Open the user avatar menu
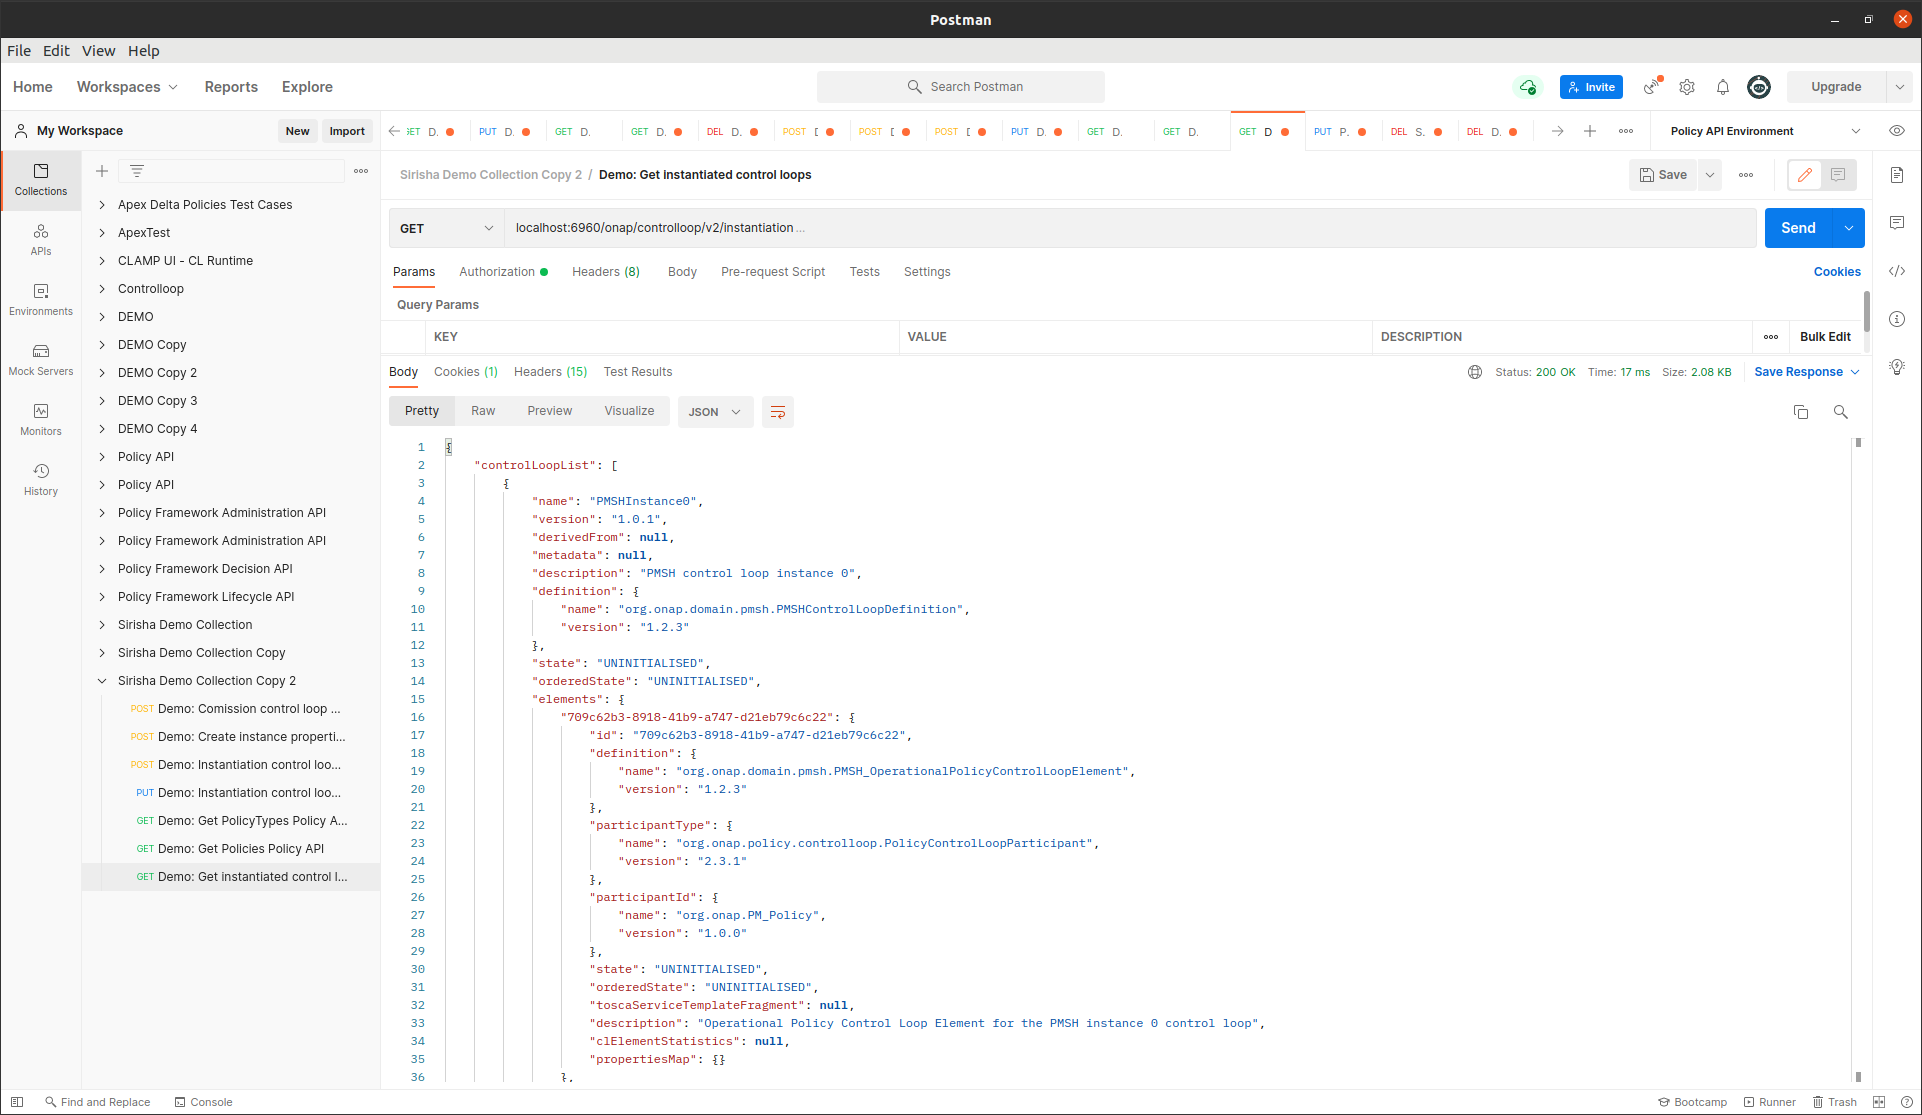 1759,87
